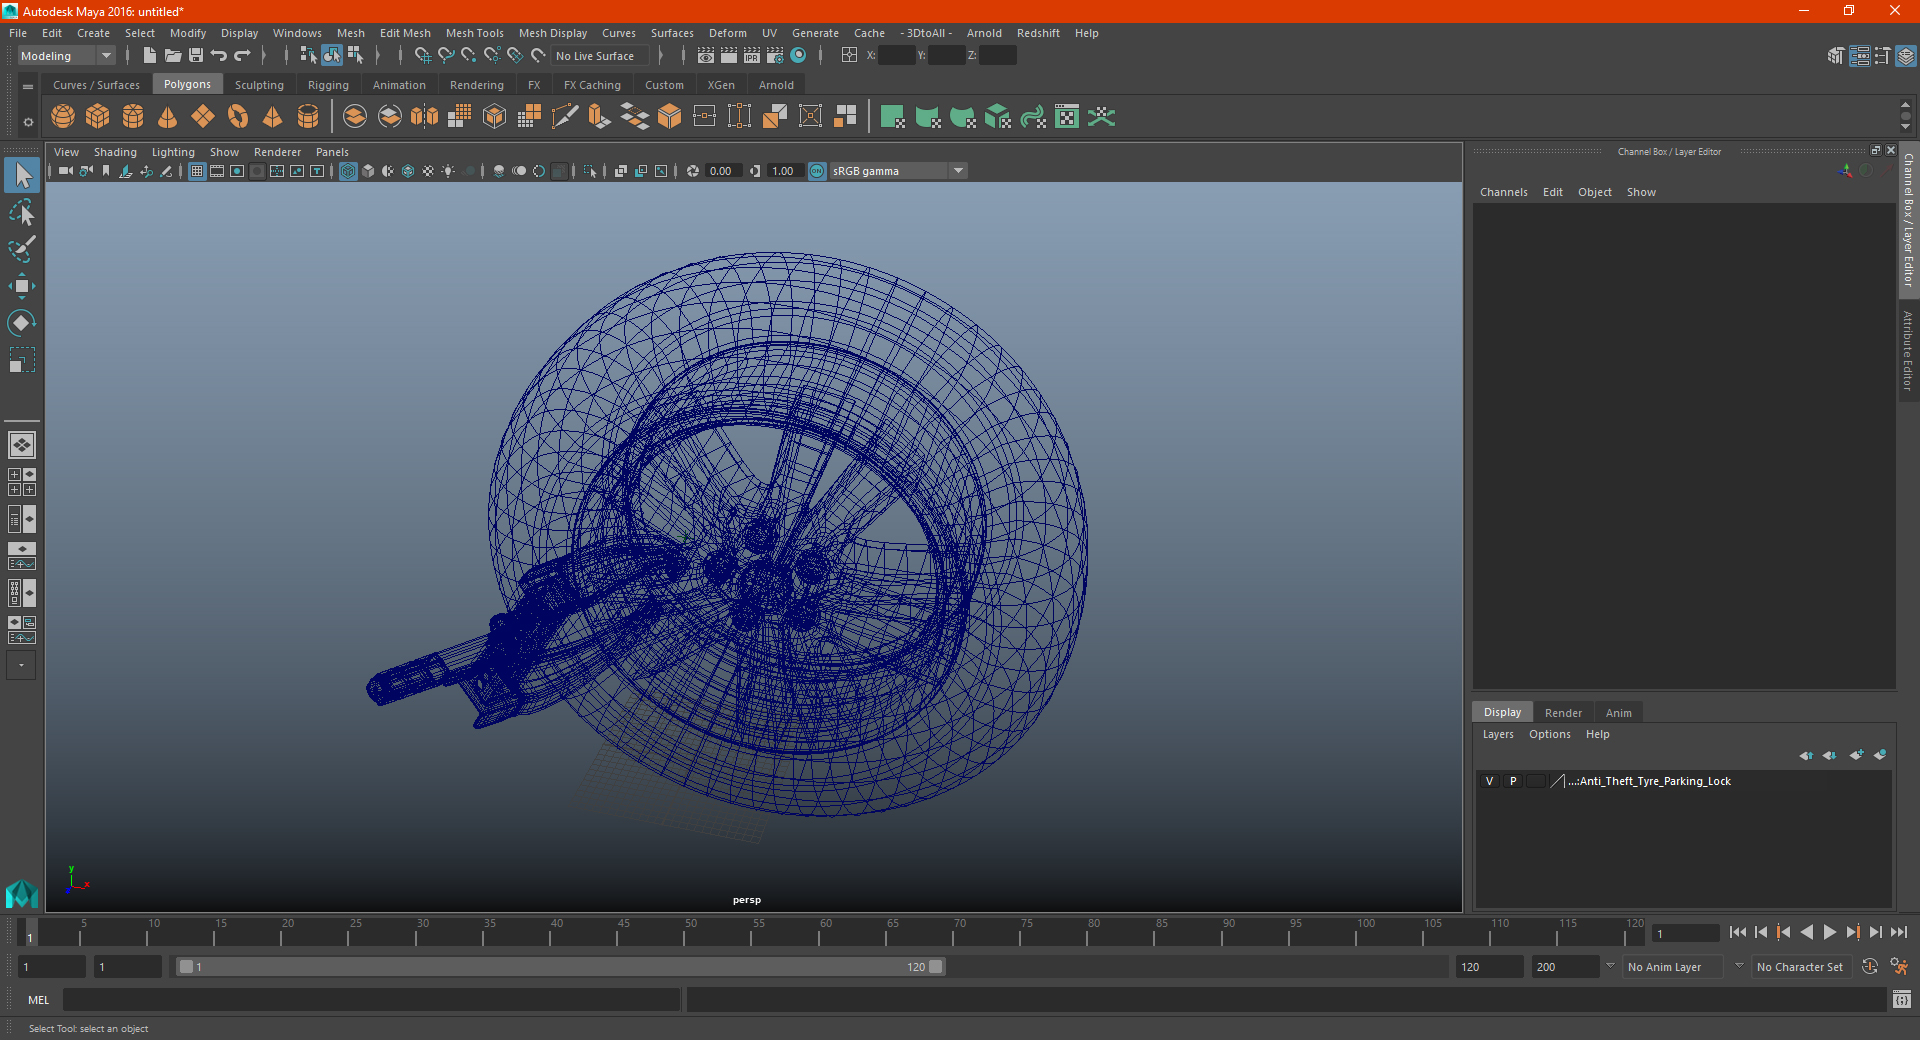
Task: Toggle wireframe display in viewport toolbar
Action: [x=348, y=171]
